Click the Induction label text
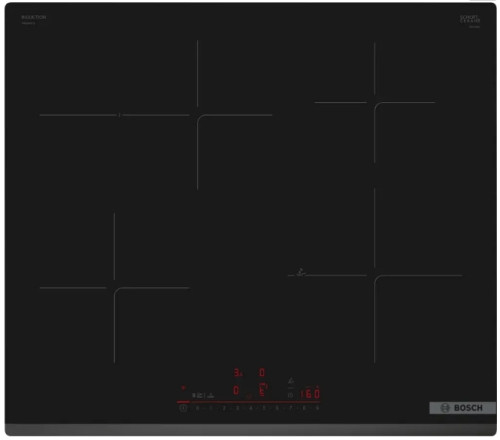Screen dimensions: 500x440 click(34, 17)
